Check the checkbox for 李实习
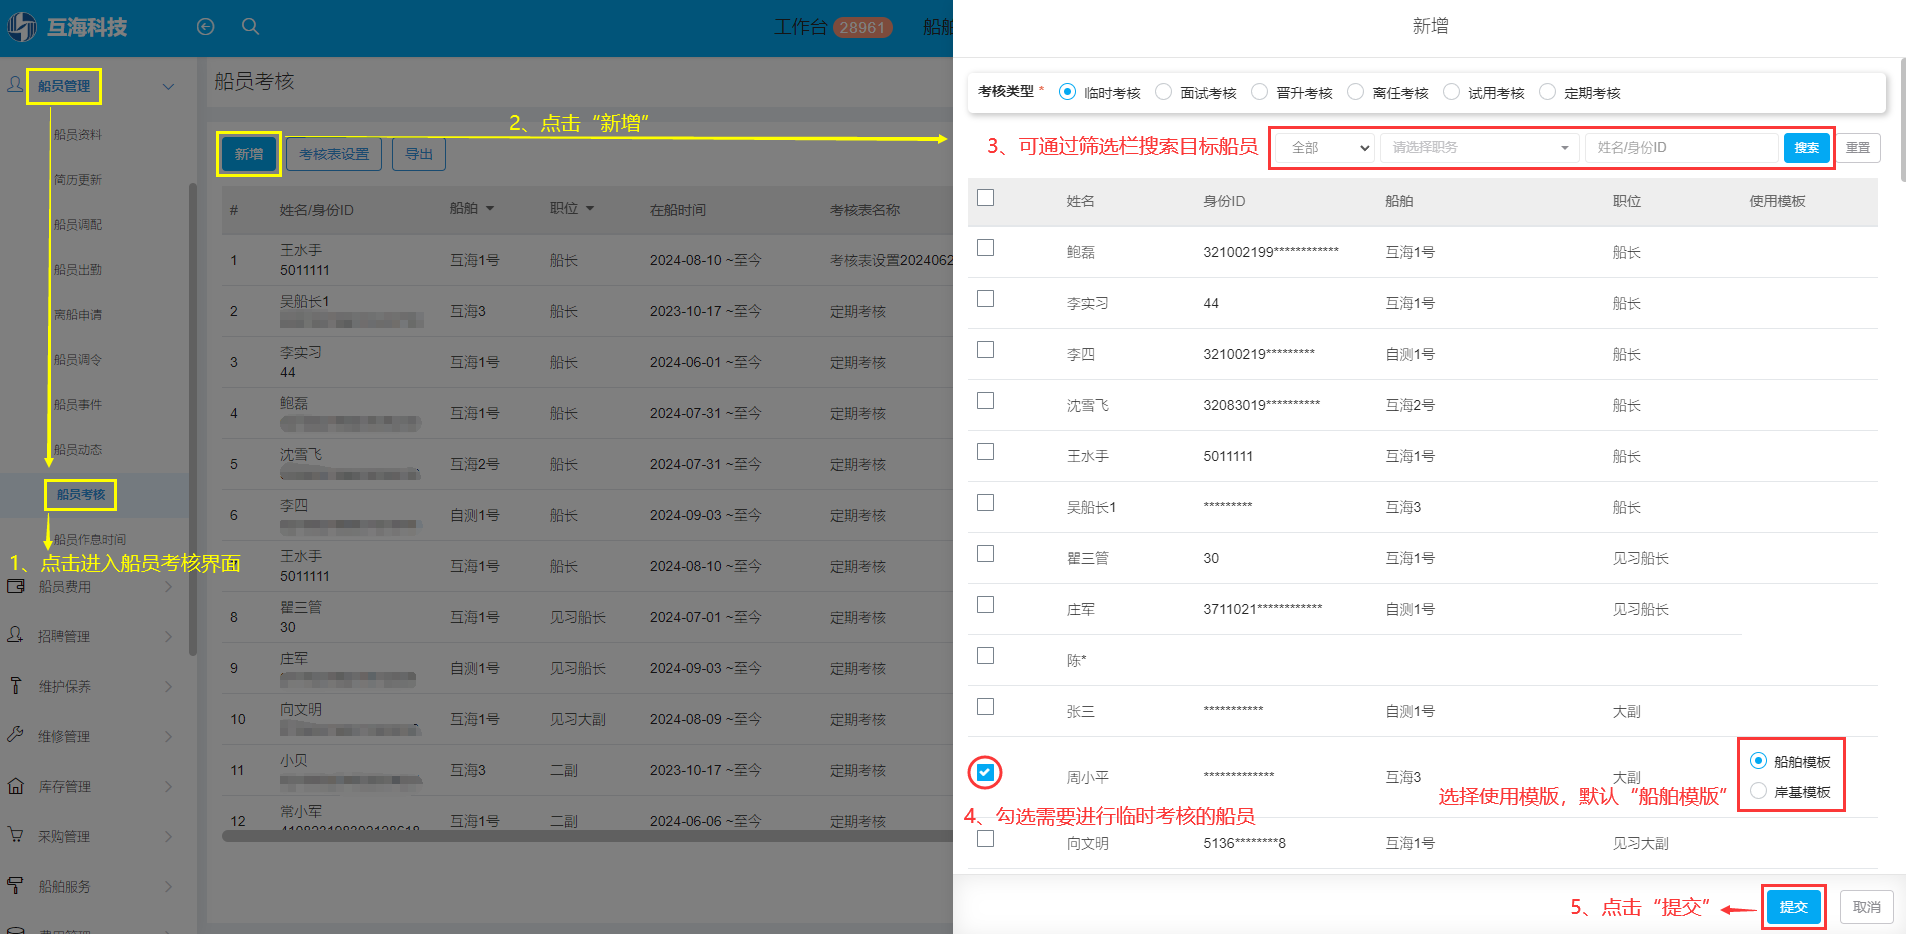 pyautogui.click(x=985, y=299)
